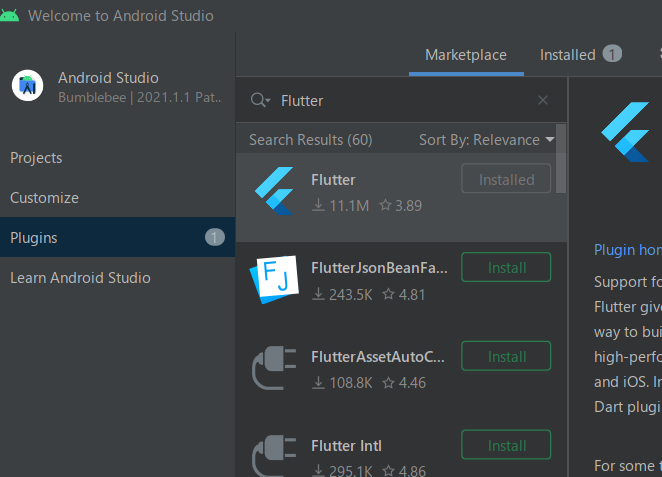Click the Flutter plugin logo in results
The image size is (662, 477).
[x=274, y=191]
